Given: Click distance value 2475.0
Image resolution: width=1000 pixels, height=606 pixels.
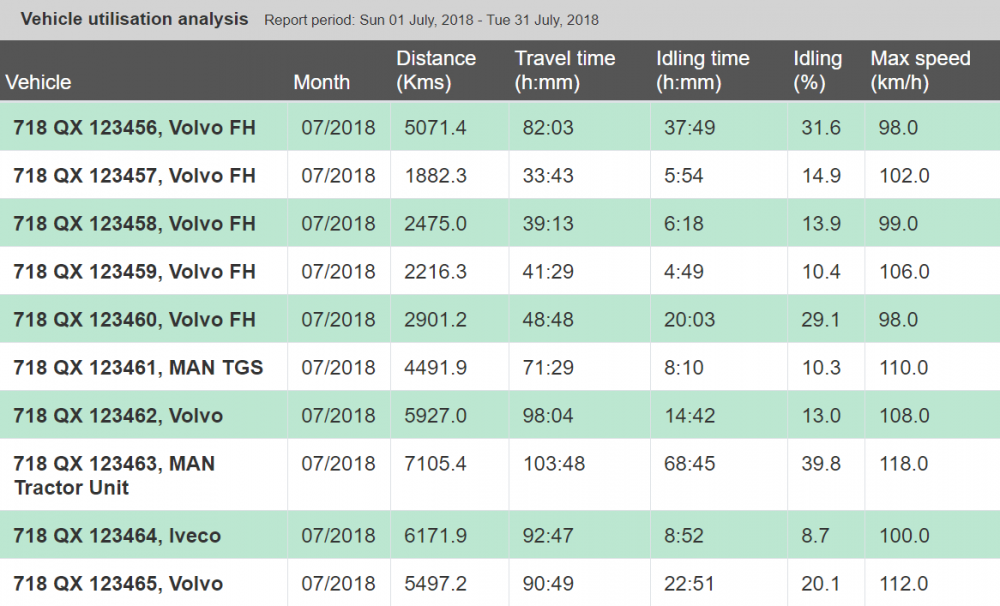Looking at the screenshot, I should [x=436, y=224].
